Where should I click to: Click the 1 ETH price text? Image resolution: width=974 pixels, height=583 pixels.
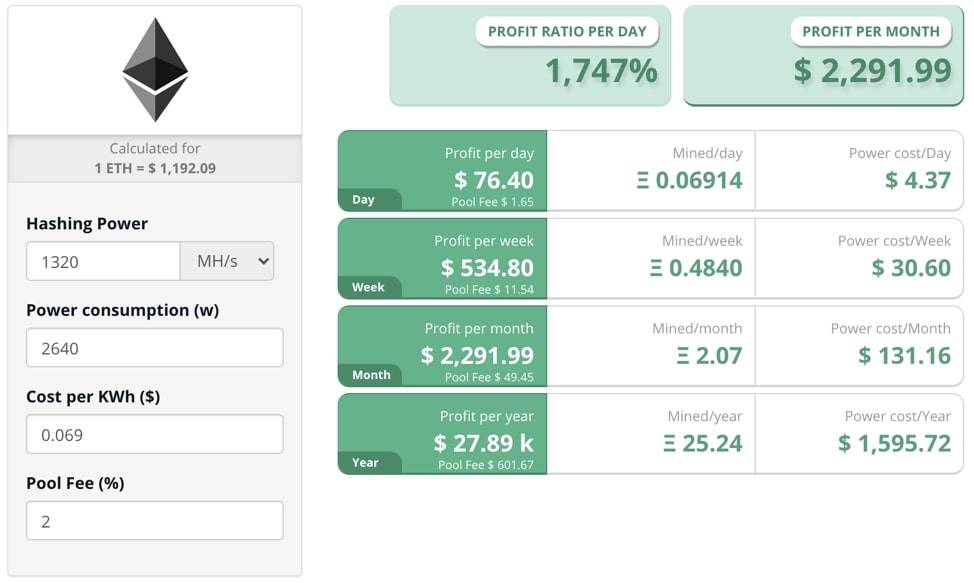pos(155,168)
